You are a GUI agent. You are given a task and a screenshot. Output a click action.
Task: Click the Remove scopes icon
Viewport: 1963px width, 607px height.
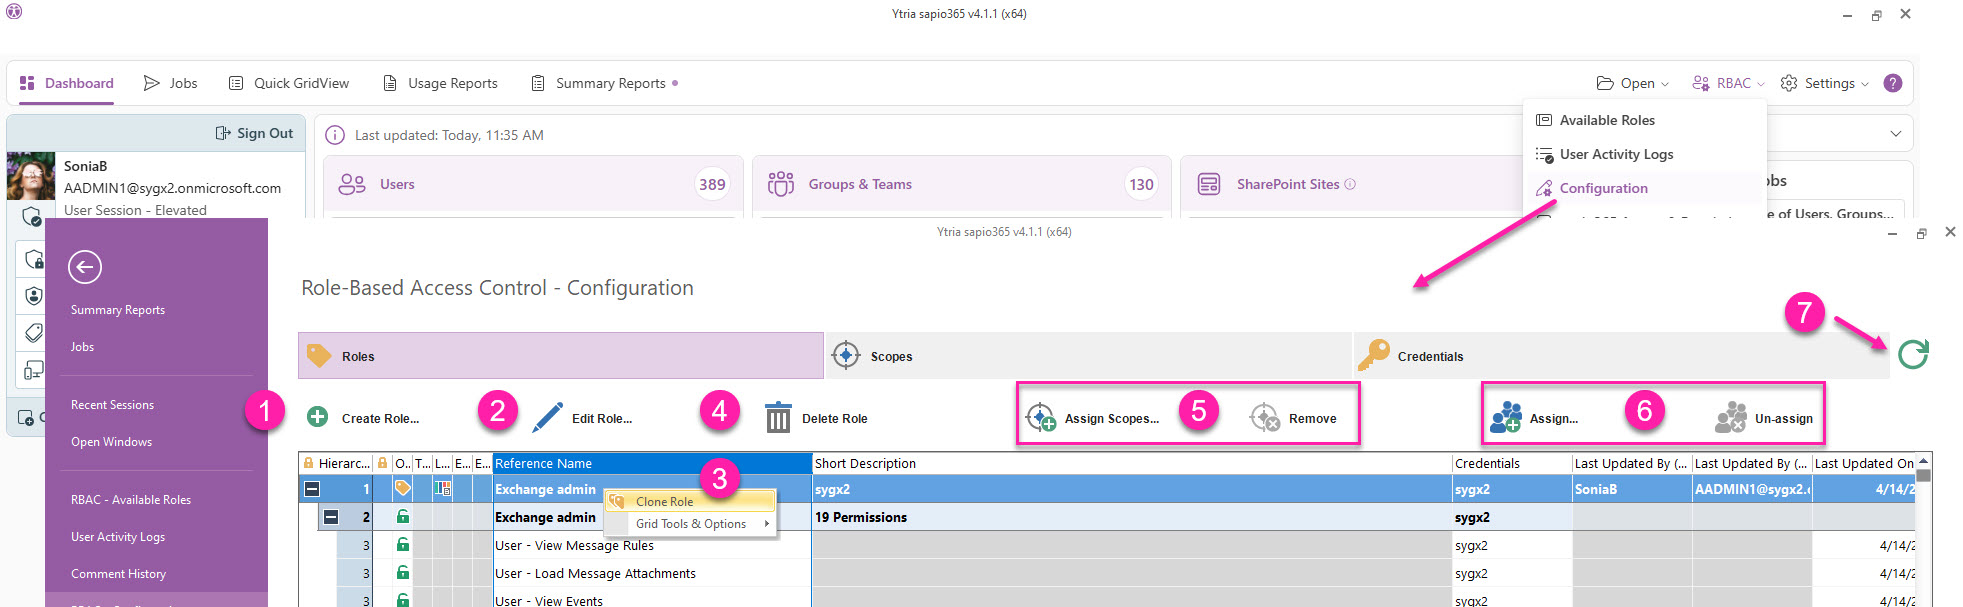(x=1265, y=418)
